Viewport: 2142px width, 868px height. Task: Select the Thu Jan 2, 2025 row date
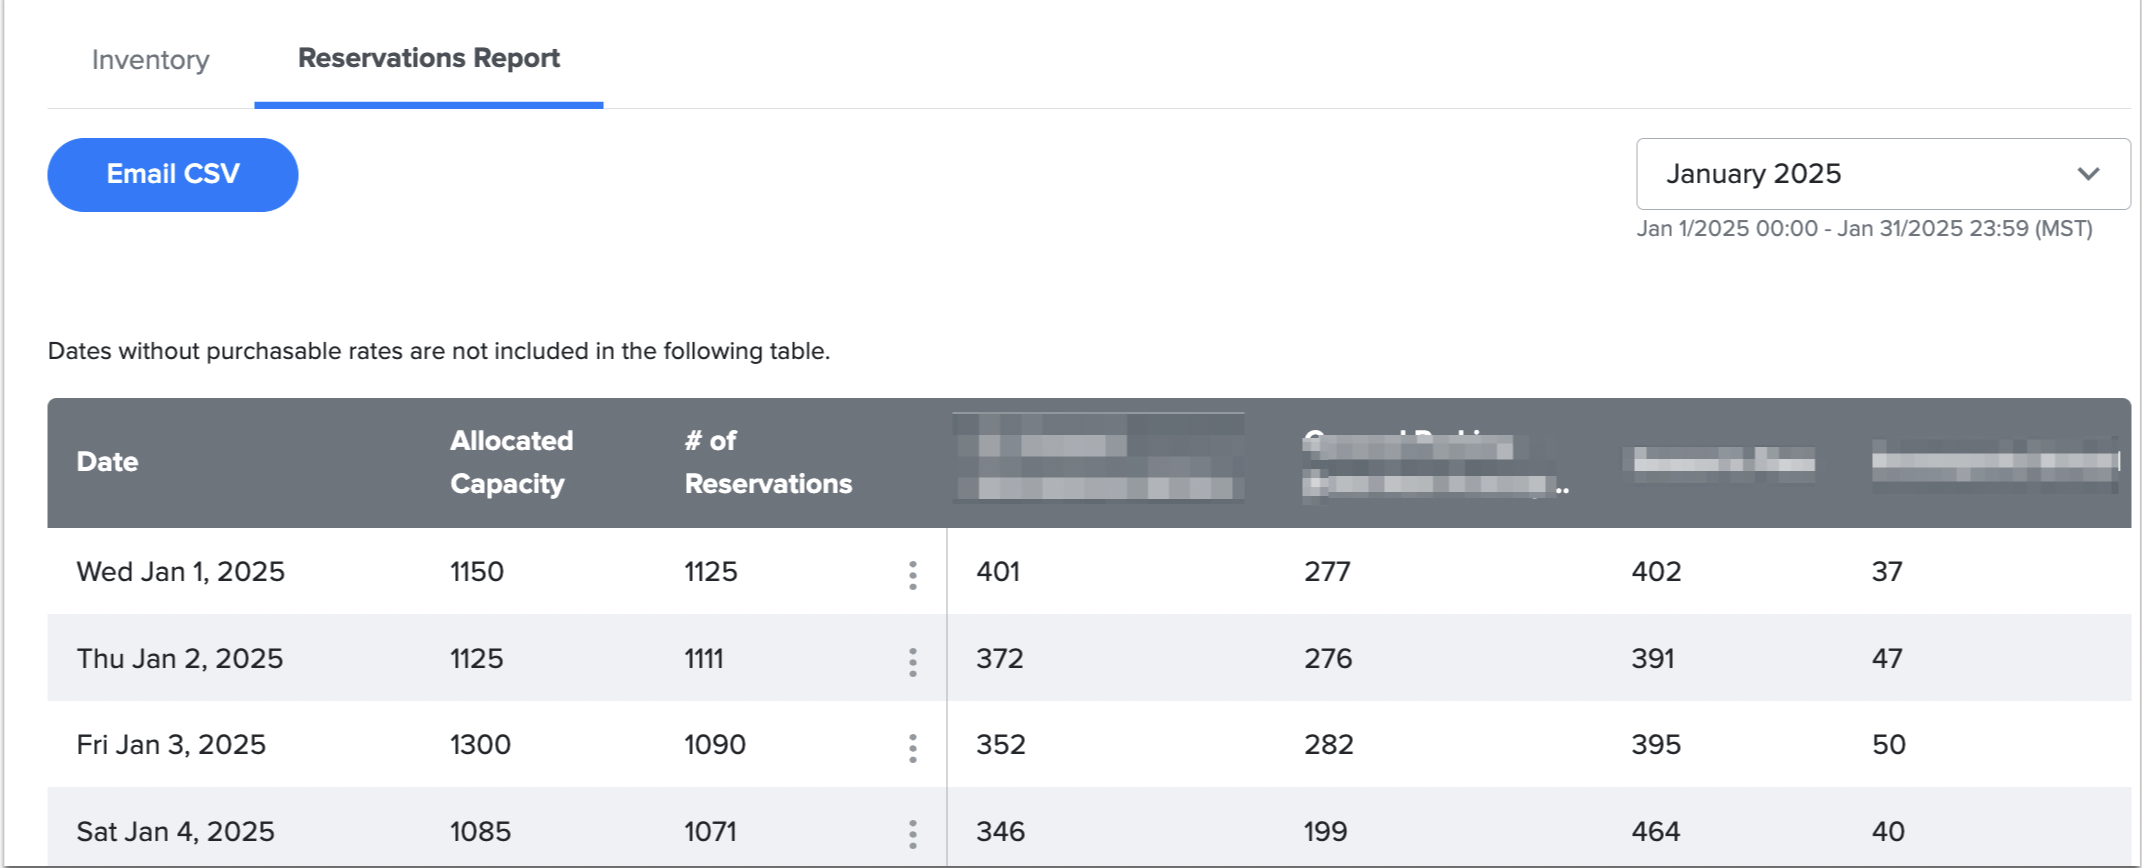pos(180,659)
